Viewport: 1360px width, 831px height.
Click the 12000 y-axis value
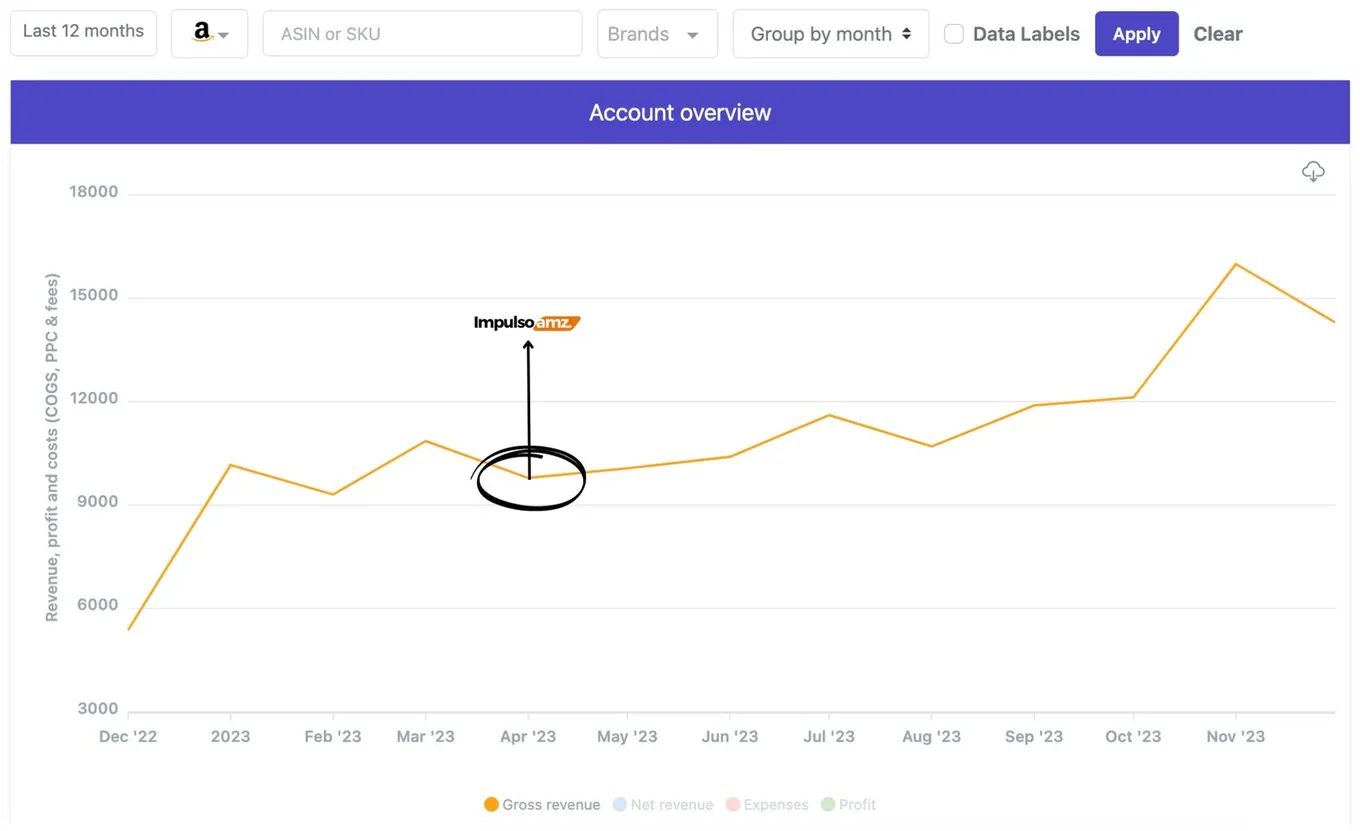tap(93, 399)
